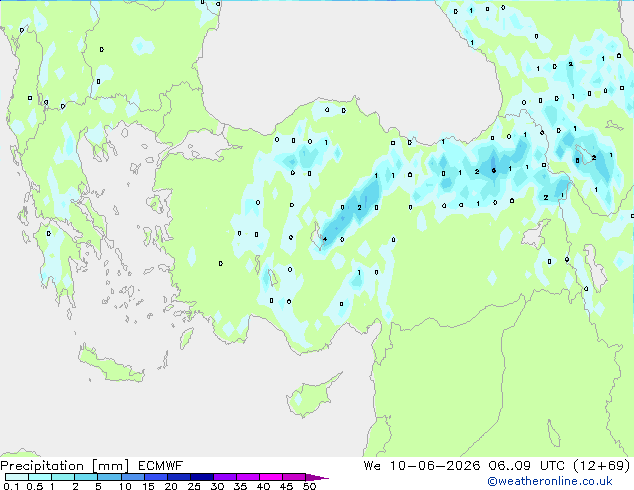The width and height of the screenshot is (634, 490).
Task: Click the precipitation value "4" on map
Action: coord(325,239)
